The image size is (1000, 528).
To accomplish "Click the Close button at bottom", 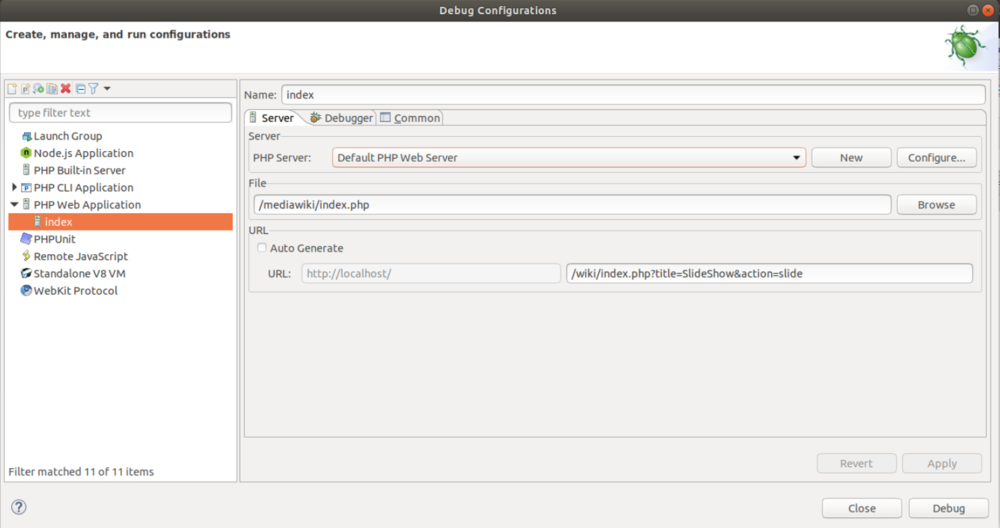I will tap(862, 508).
